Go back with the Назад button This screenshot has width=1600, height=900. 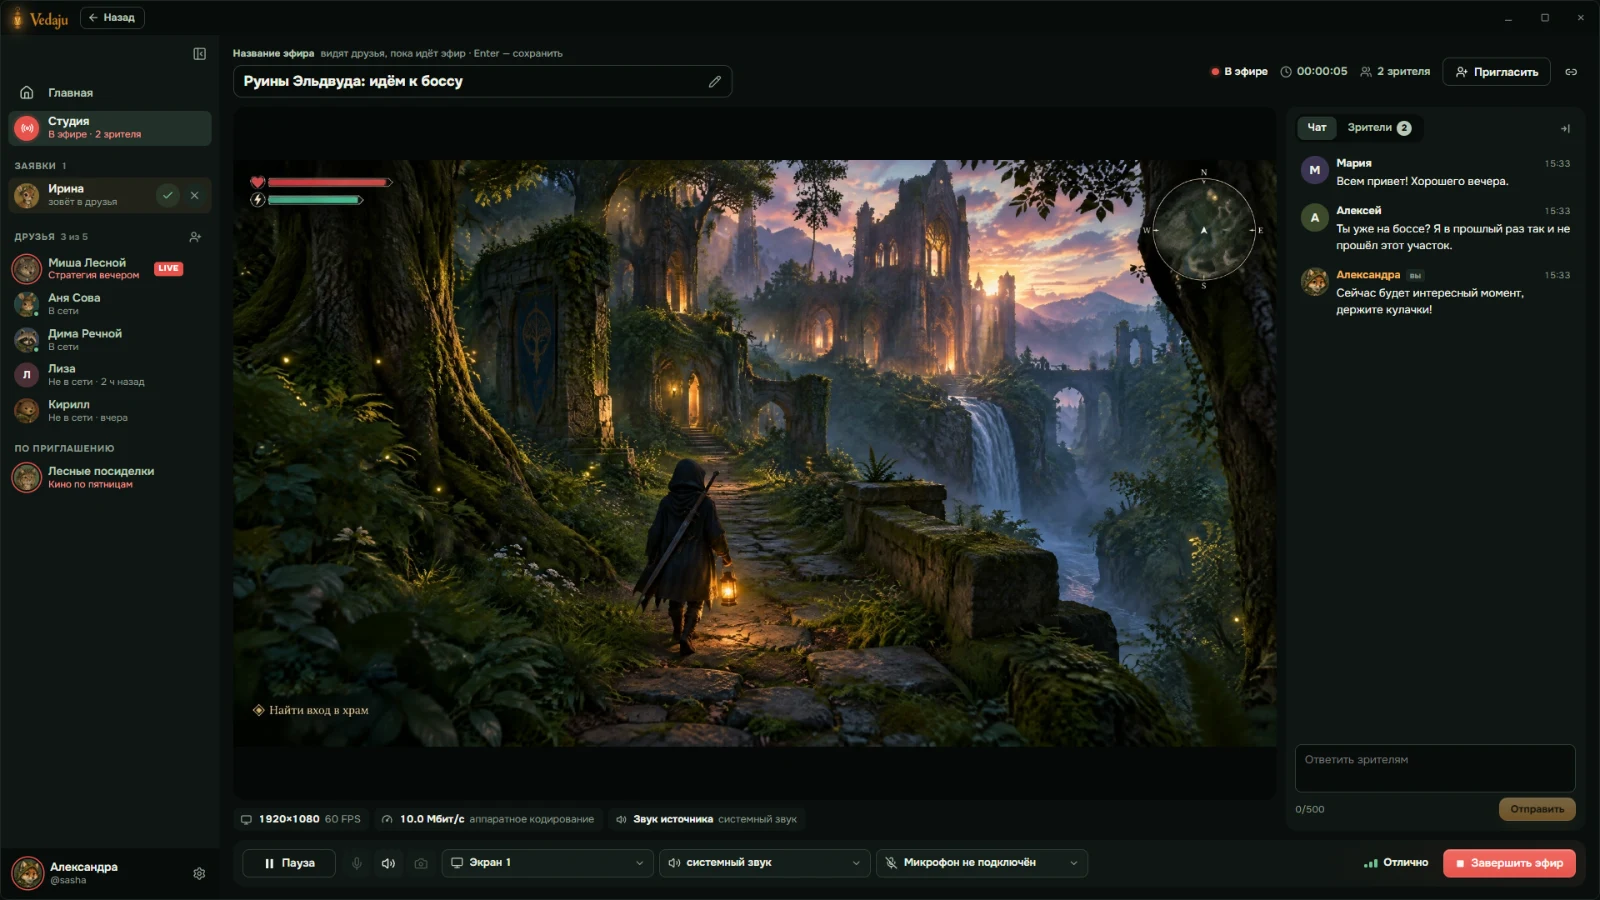pos(112,18)
